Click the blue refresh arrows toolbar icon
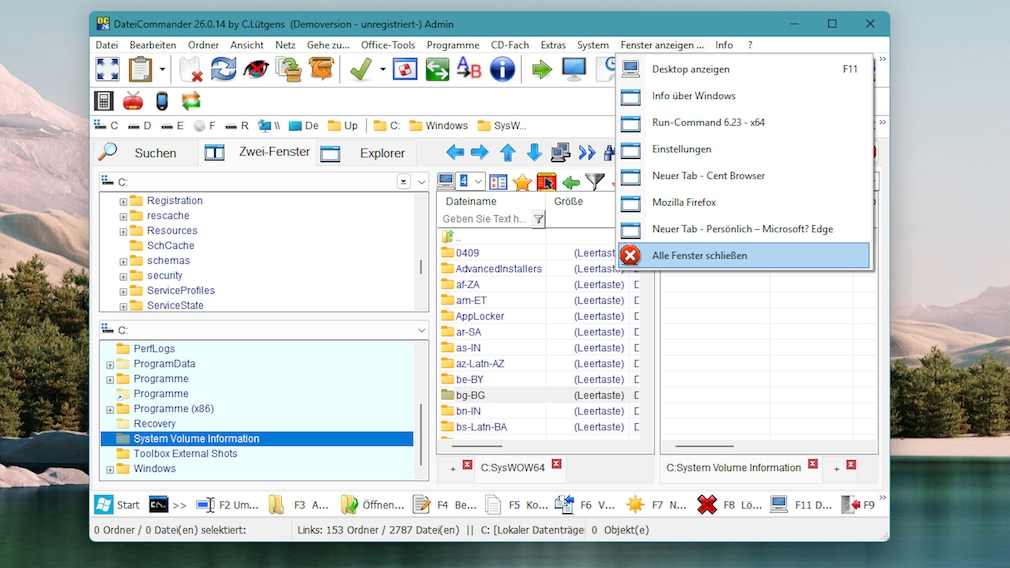The image size is (1010, 568). 223,69
